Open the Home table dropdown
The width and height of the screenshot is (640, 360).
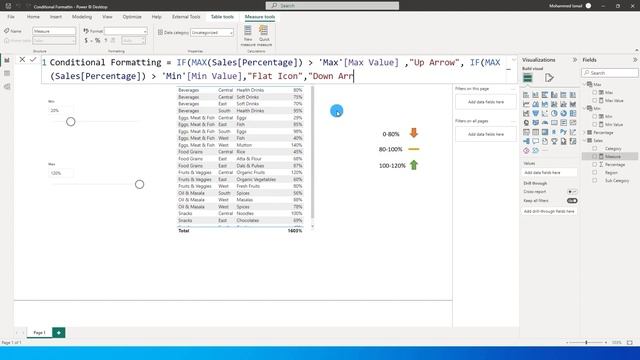54,41
